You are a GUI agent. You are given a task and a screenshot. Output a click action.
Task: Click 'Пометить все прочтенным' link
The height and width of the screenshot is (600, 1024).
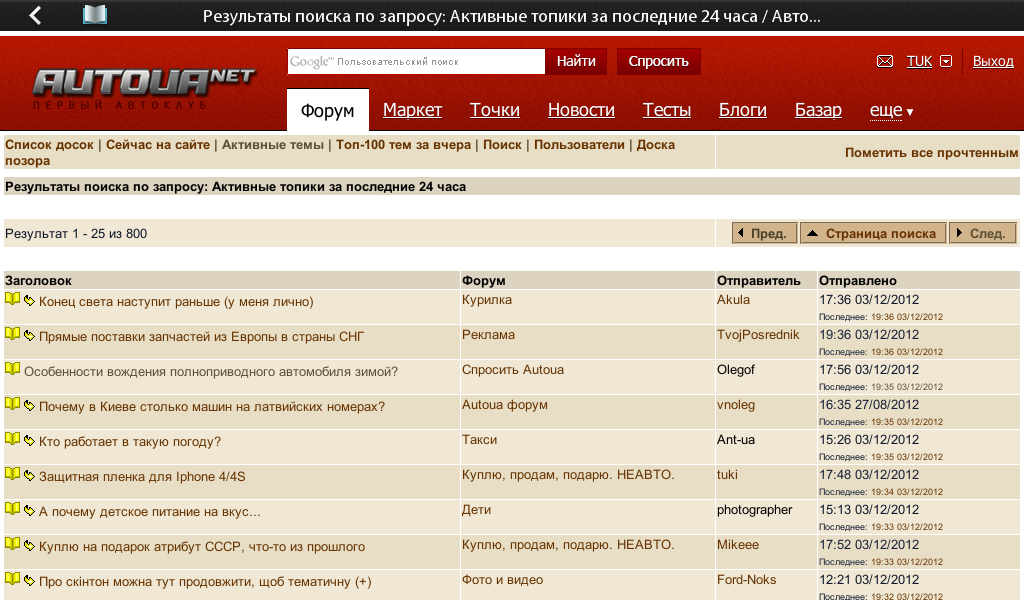[x=931, y=153]
